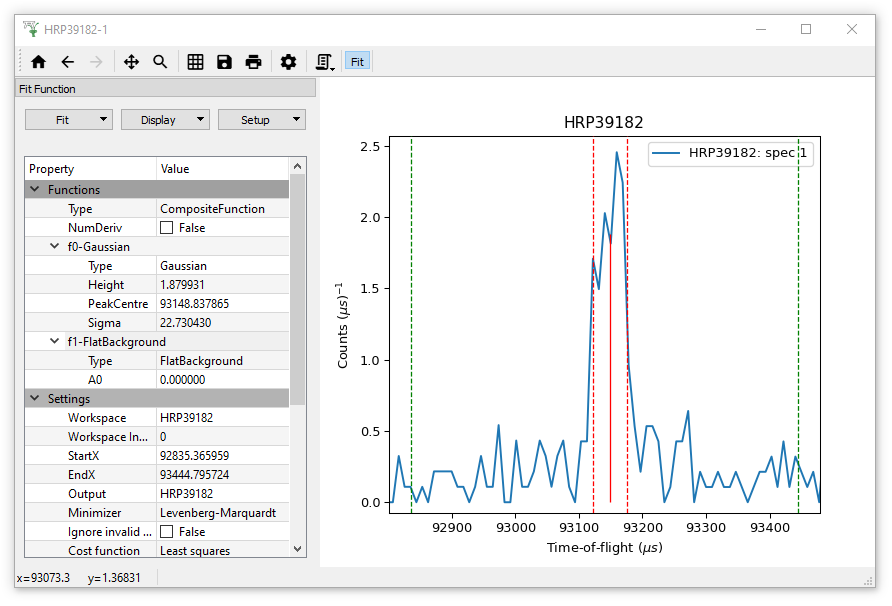Open the Fit dropdown button
The width and height of the screenshot is (892, 606).
pyautogui.click(x=69, y=120)
